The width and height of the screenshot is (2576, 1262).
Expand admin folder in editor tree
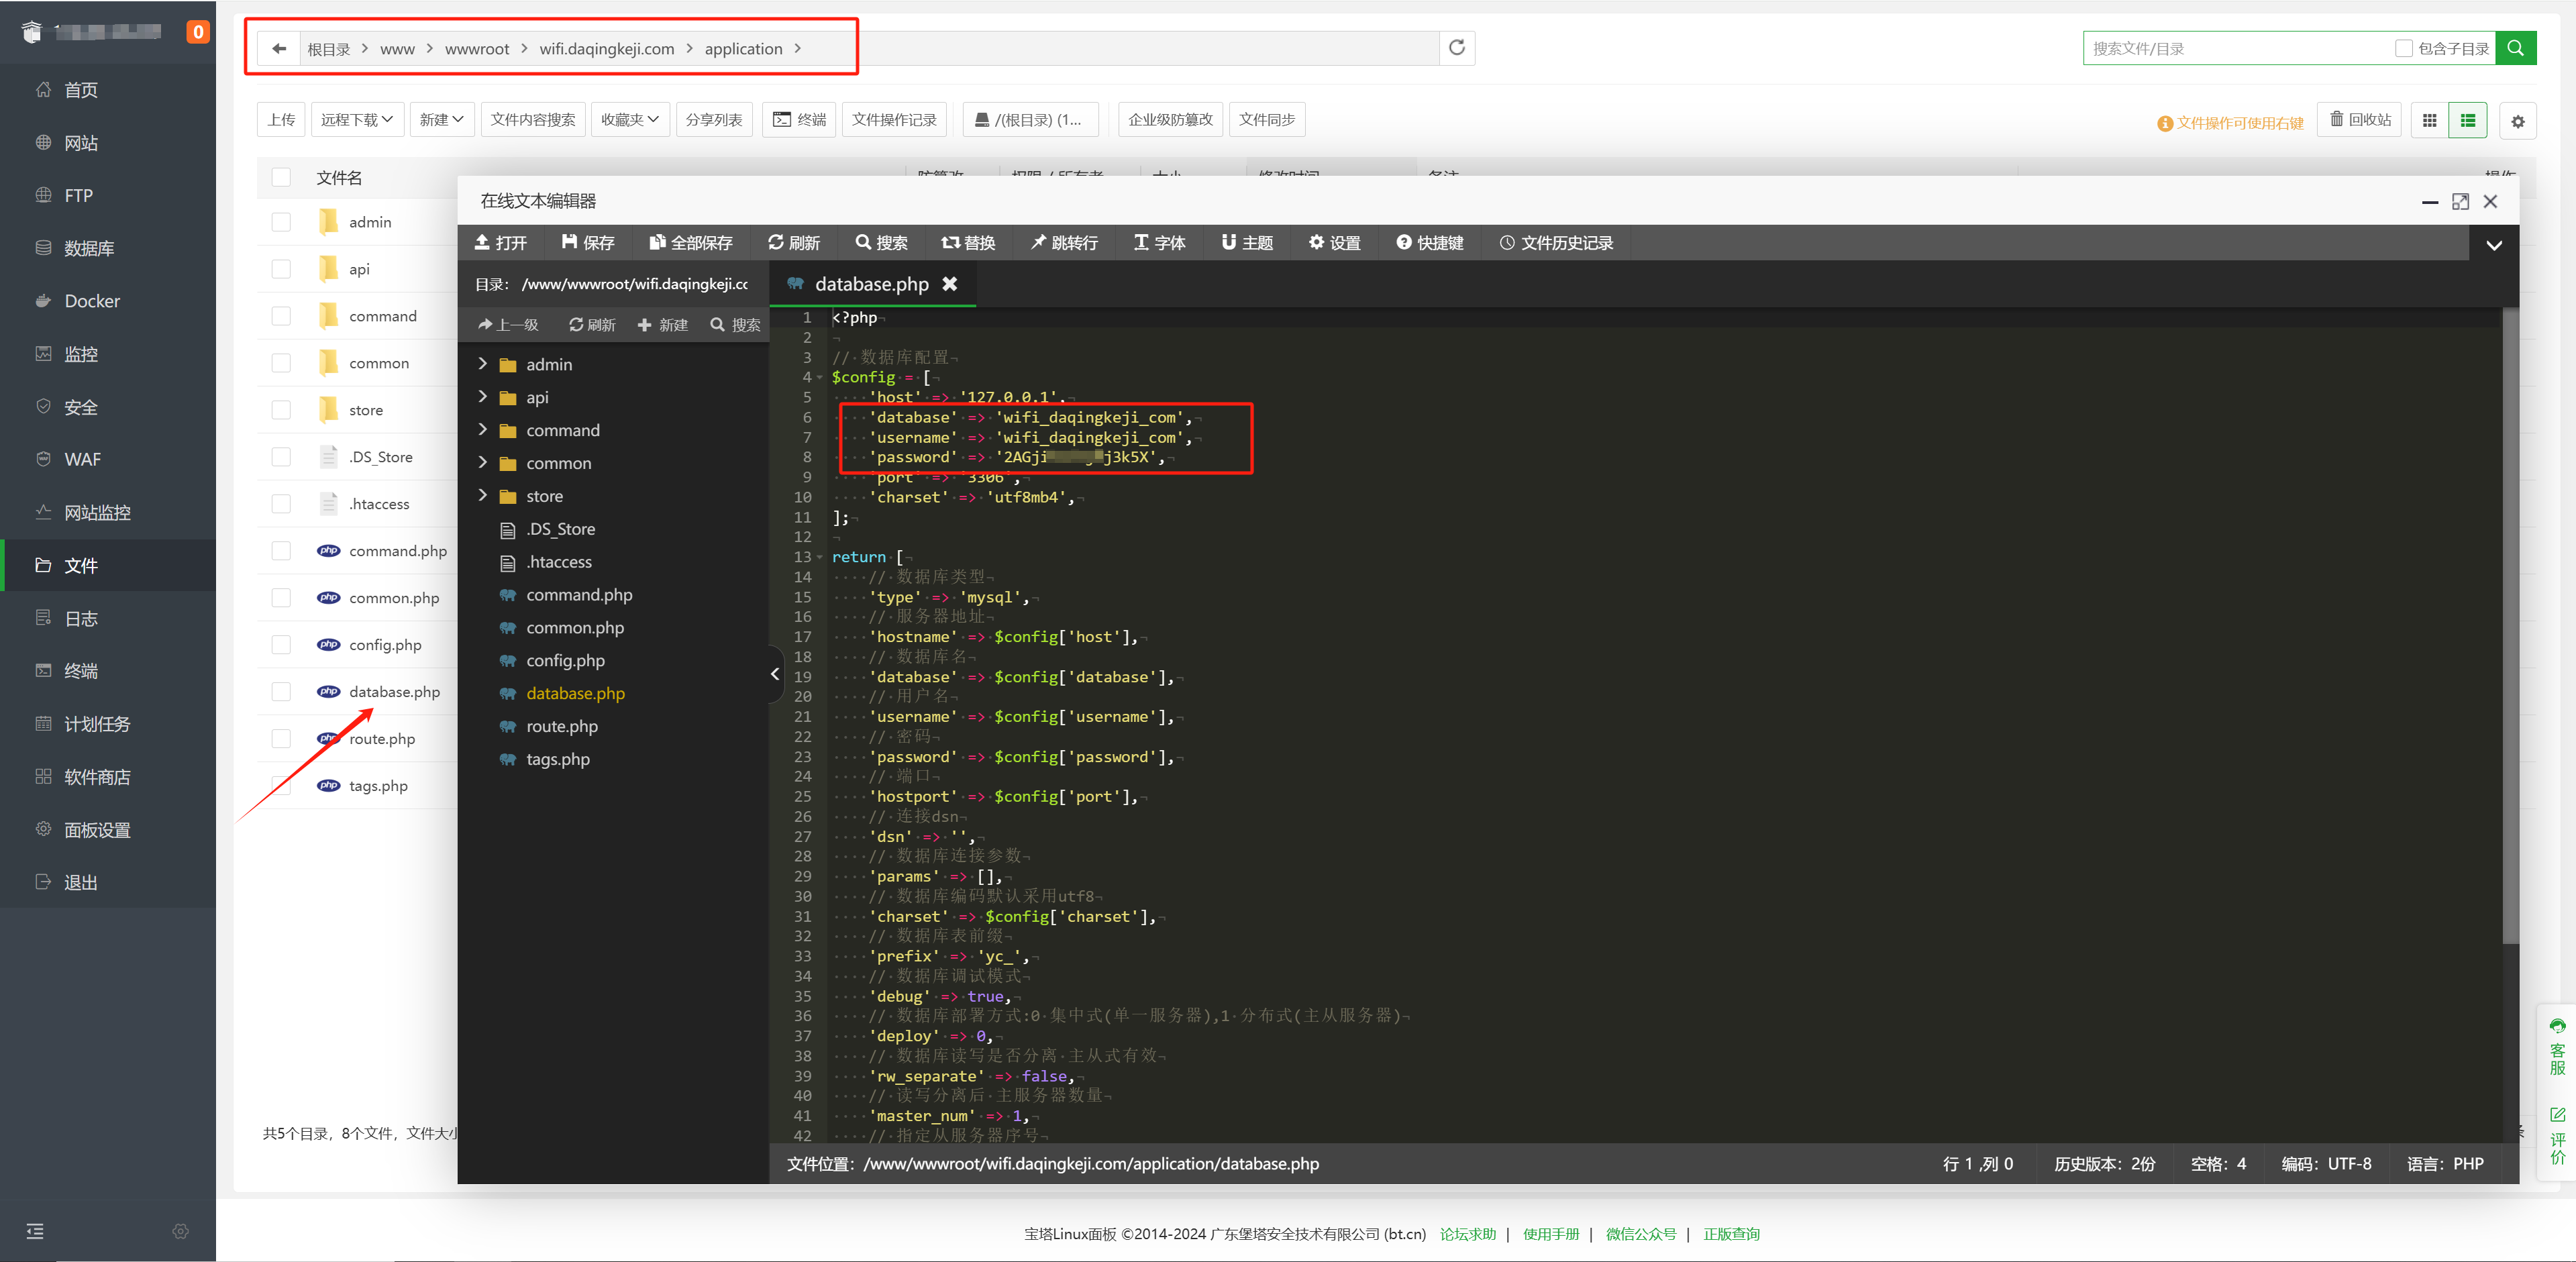482,364
